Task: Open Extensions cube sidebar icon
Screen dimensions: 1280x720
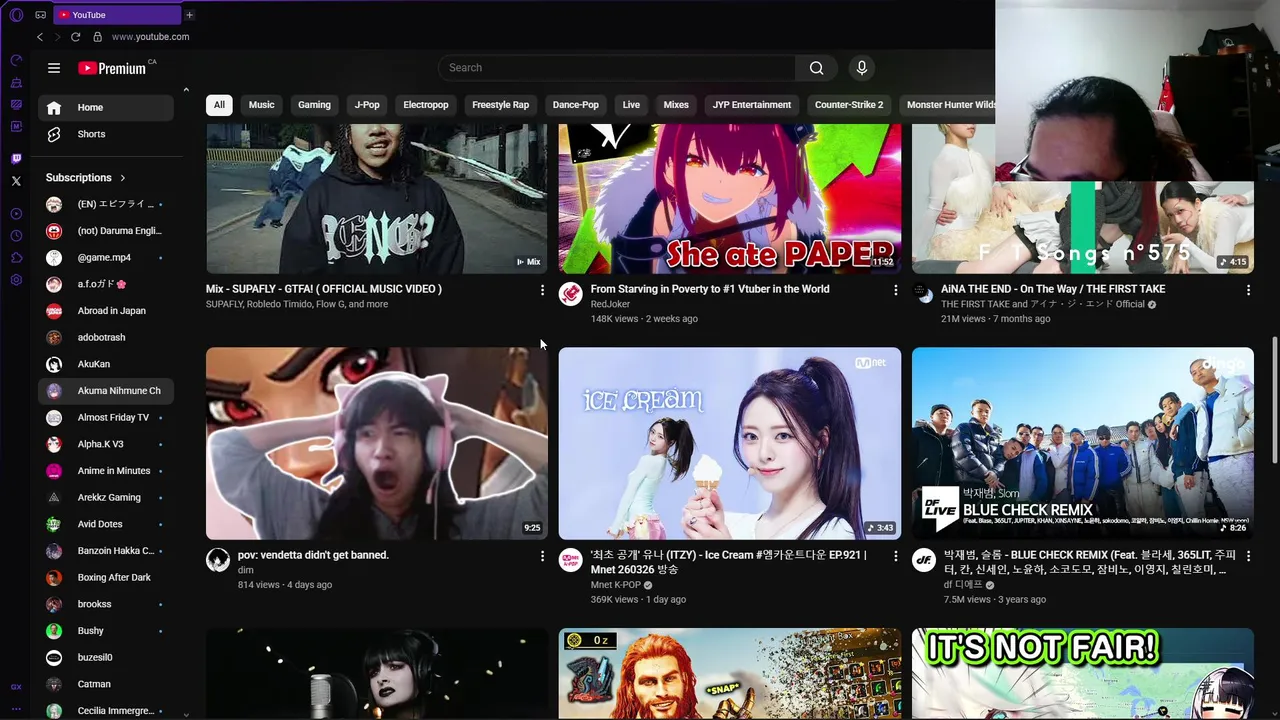Action: (16, 258)
